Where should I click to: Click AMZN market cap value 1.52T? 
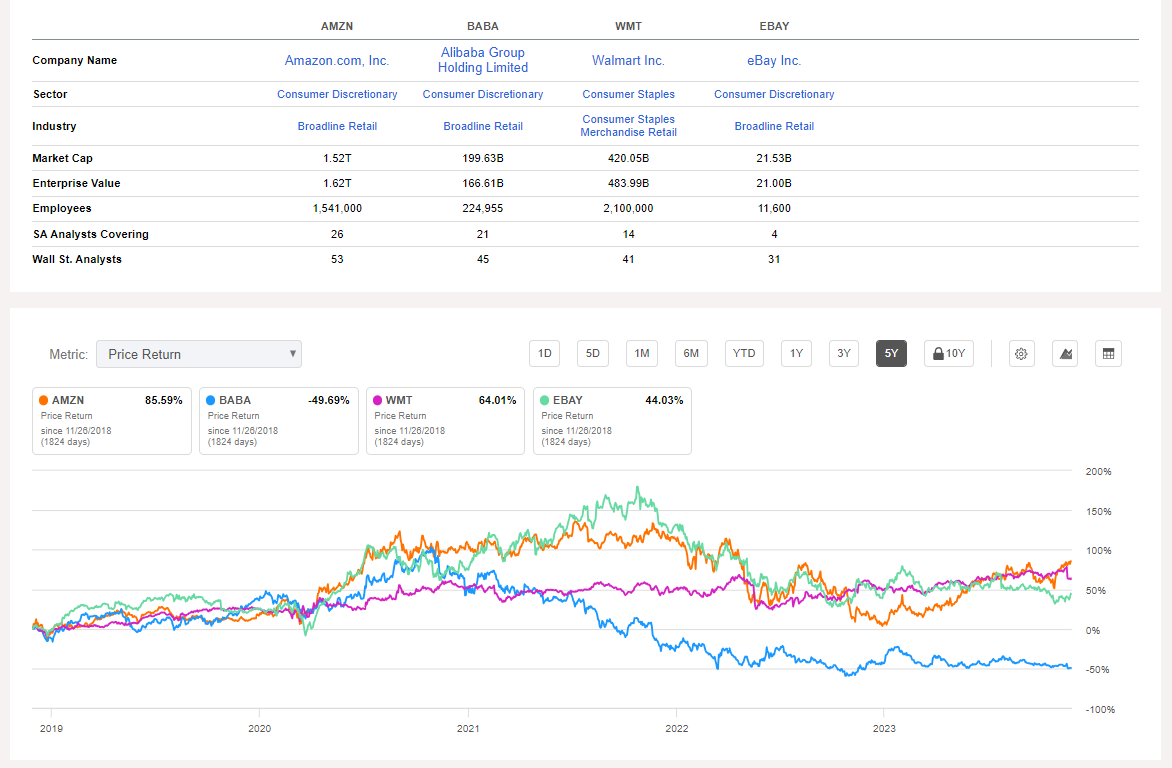[x=337, y=159]
